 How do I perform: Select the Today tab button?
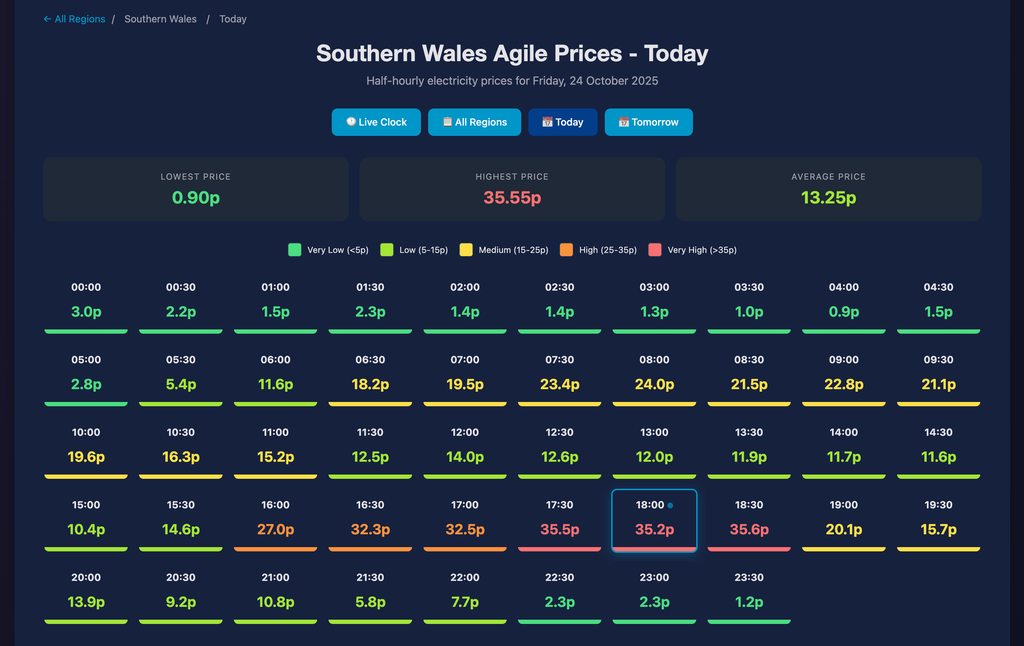click(562, 122)
